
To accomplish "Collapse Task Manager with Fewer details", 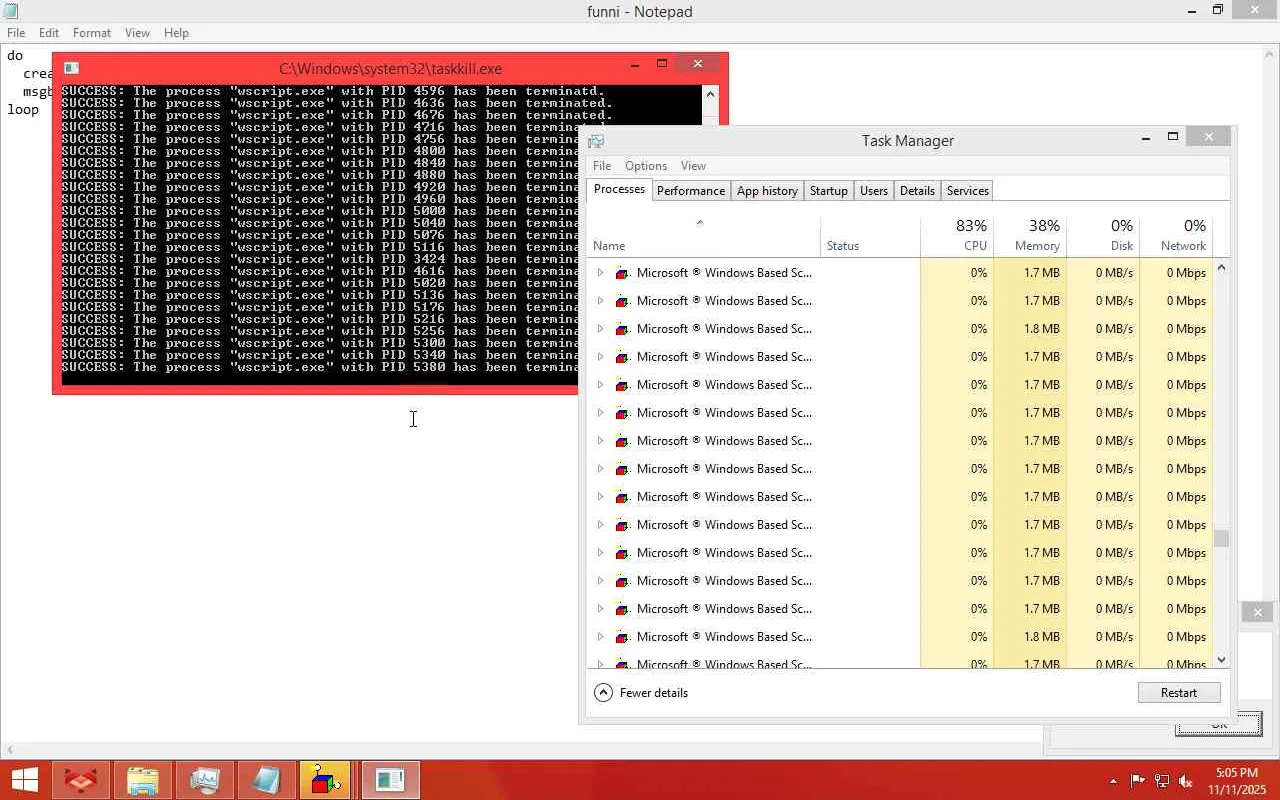I will coord(641,692).
